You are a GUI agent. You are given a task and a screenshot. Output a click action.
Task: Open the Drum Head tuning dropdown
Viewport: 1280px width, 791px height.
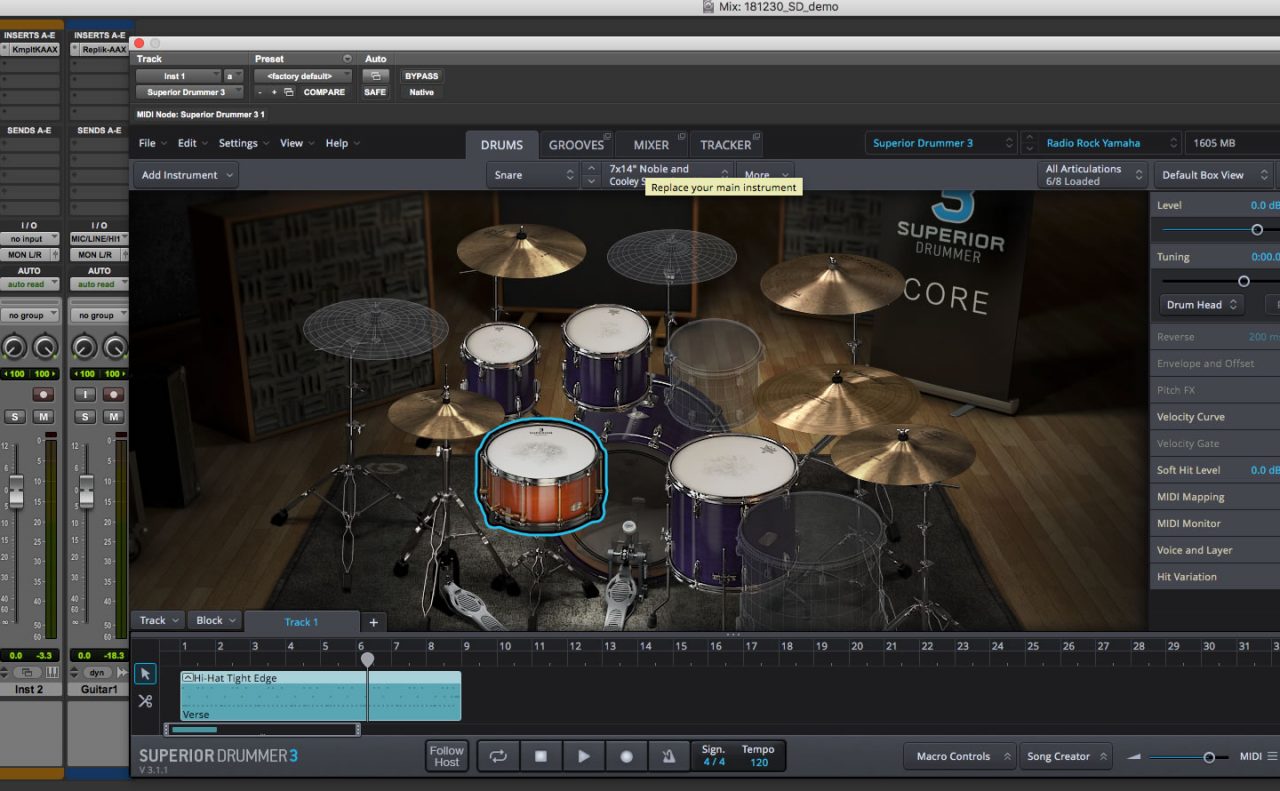[1203, 304]
